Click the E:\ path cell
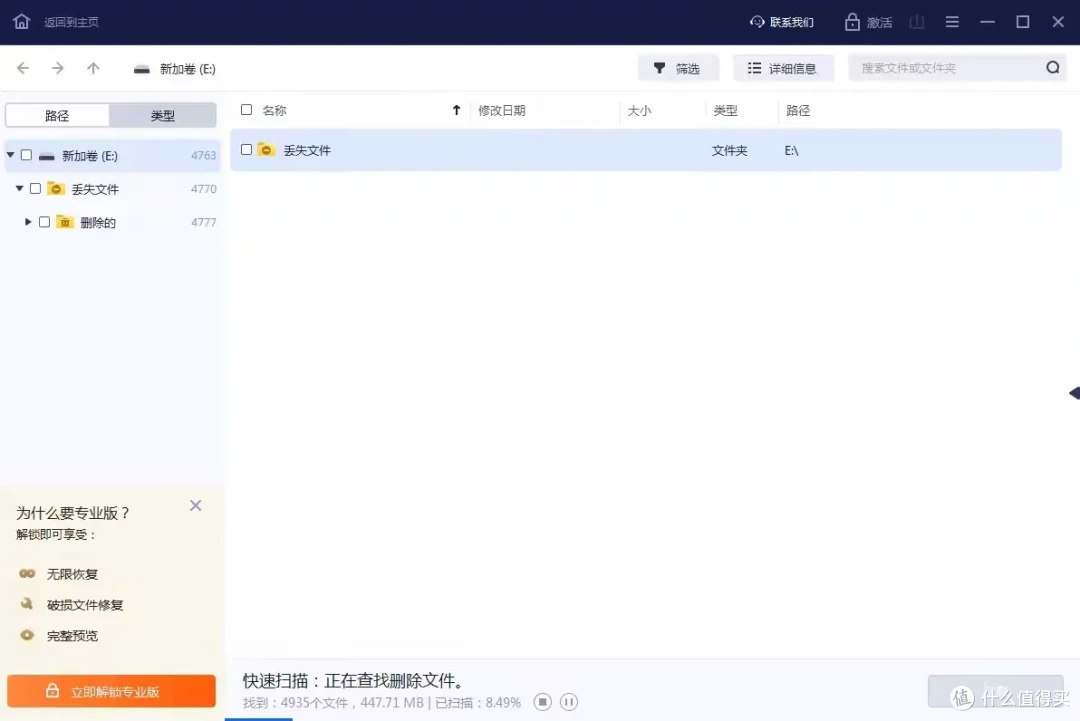 pyautogui.click(x=791, y=150)
